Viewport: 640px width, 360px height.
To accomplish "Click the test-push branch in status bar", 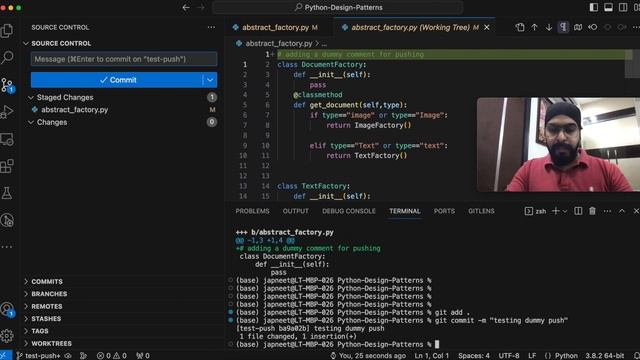I will click(38, 356).
